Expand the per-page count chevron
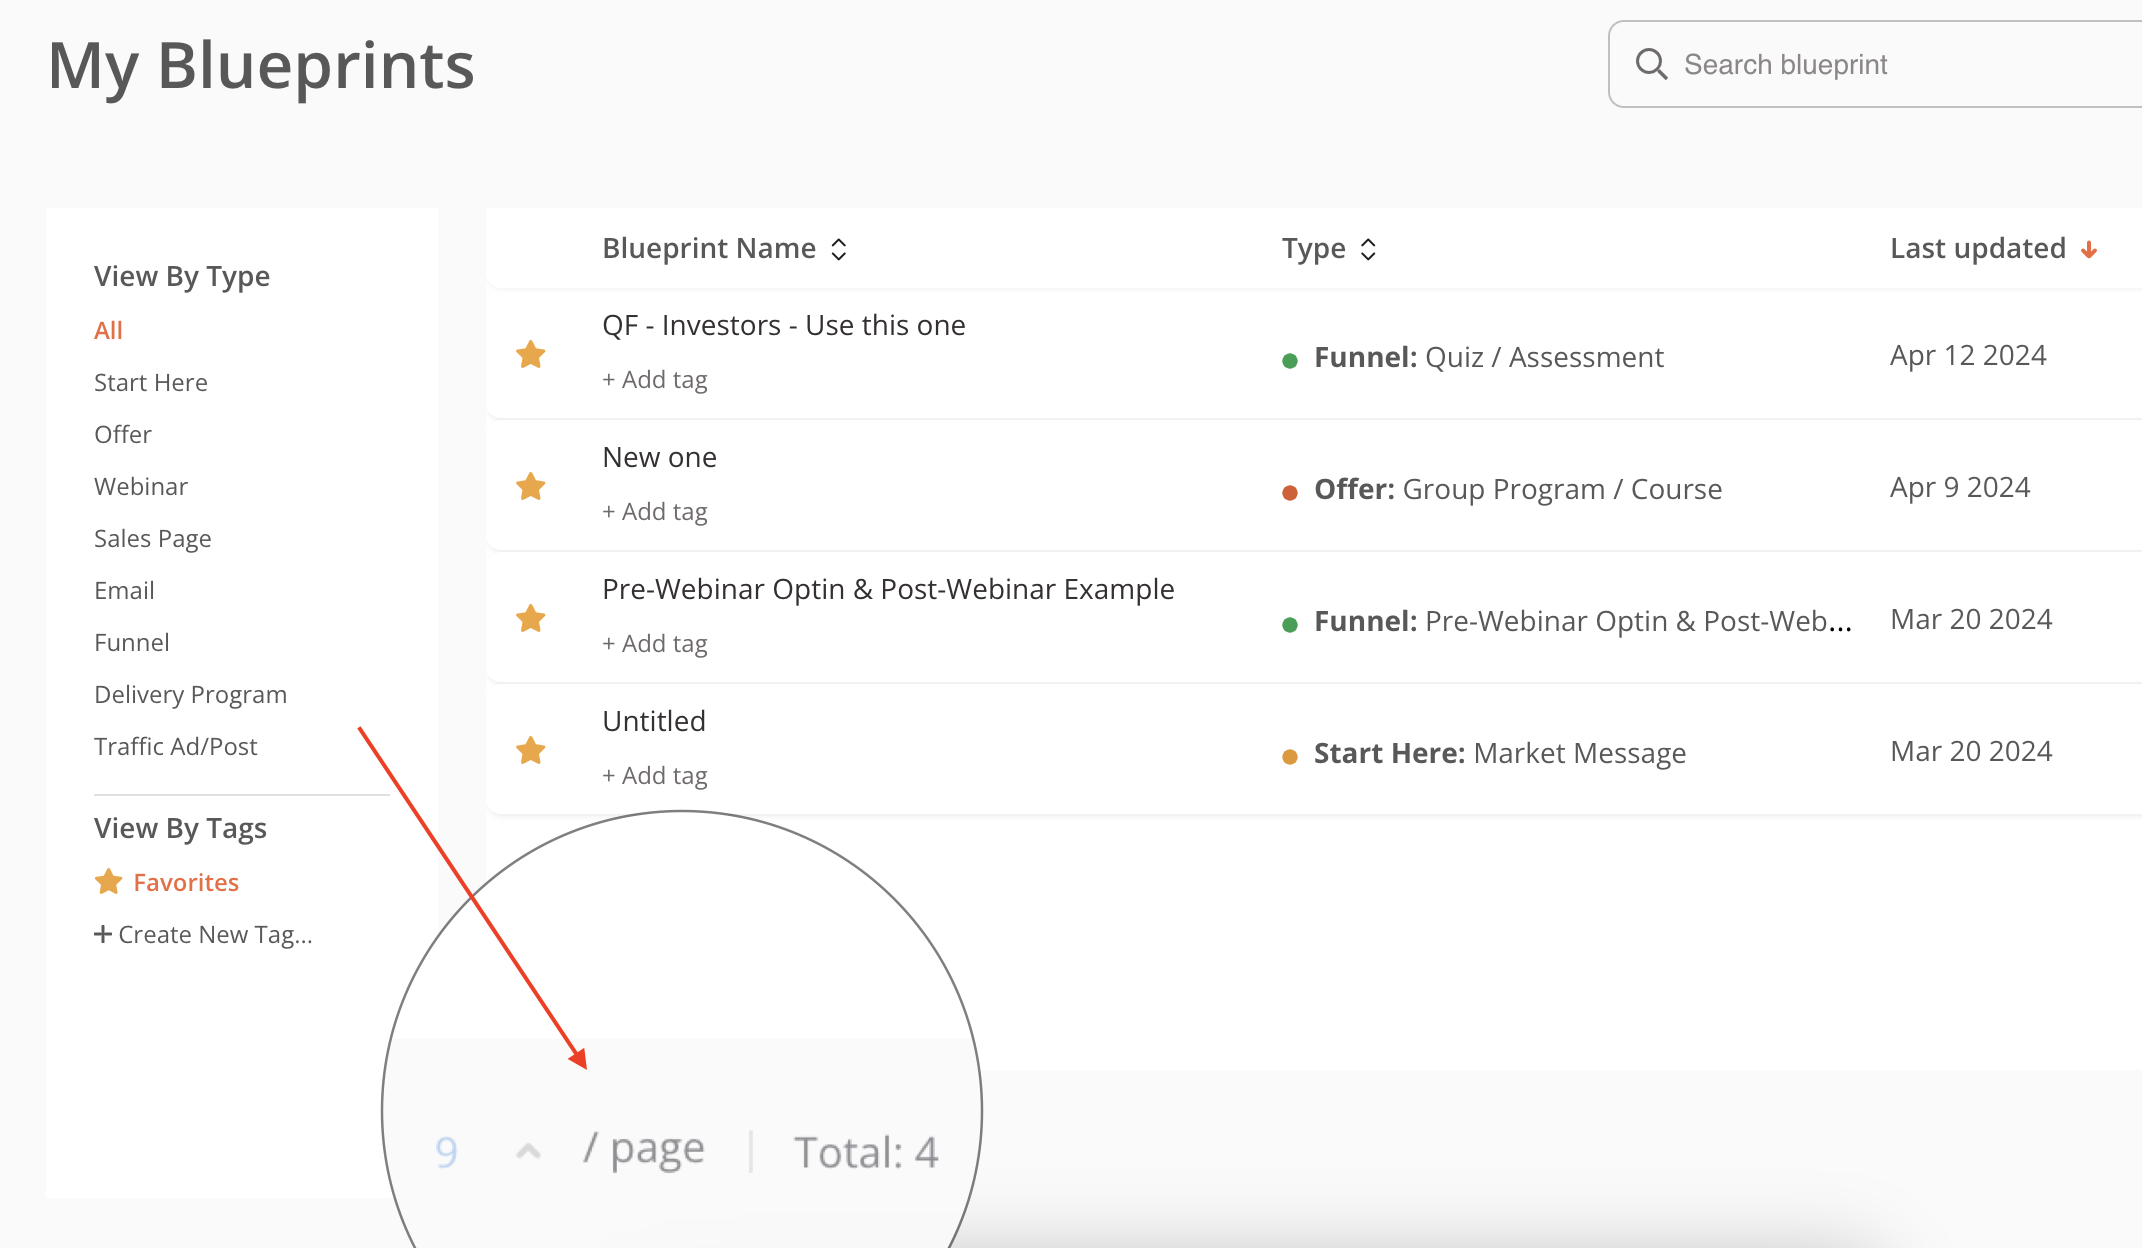 (x=528, y=1152)
